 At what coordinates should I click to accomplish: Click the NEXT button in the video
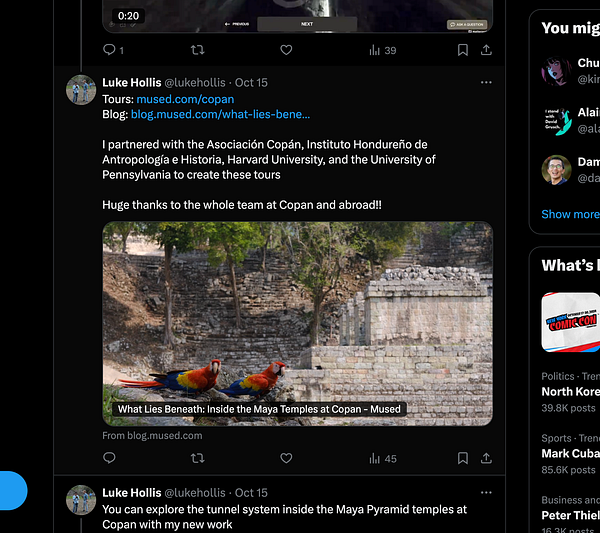pos(307,24)
